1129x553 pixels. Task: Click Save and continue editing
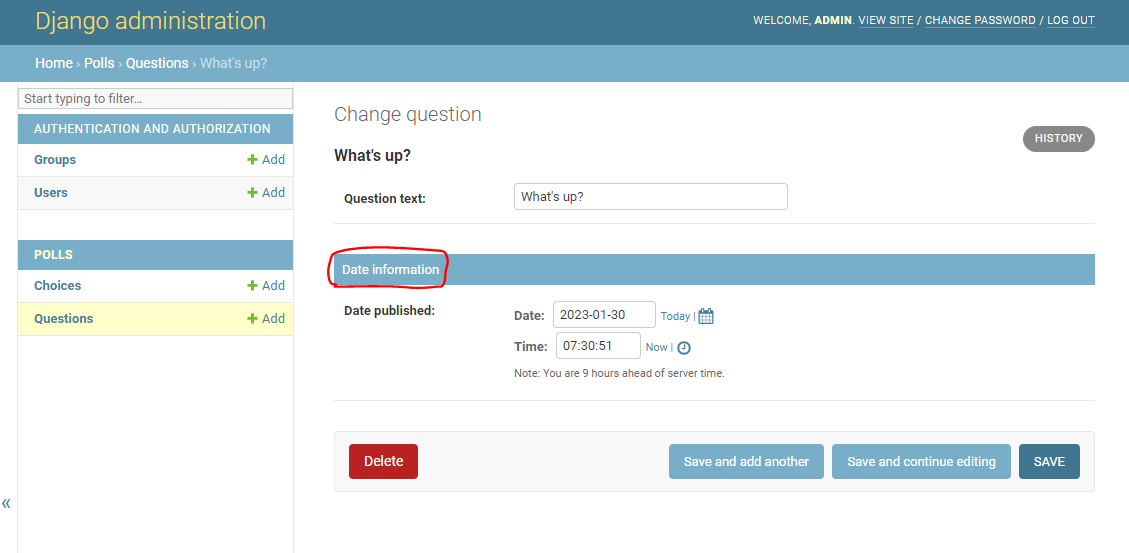click(x=921, y=462)
